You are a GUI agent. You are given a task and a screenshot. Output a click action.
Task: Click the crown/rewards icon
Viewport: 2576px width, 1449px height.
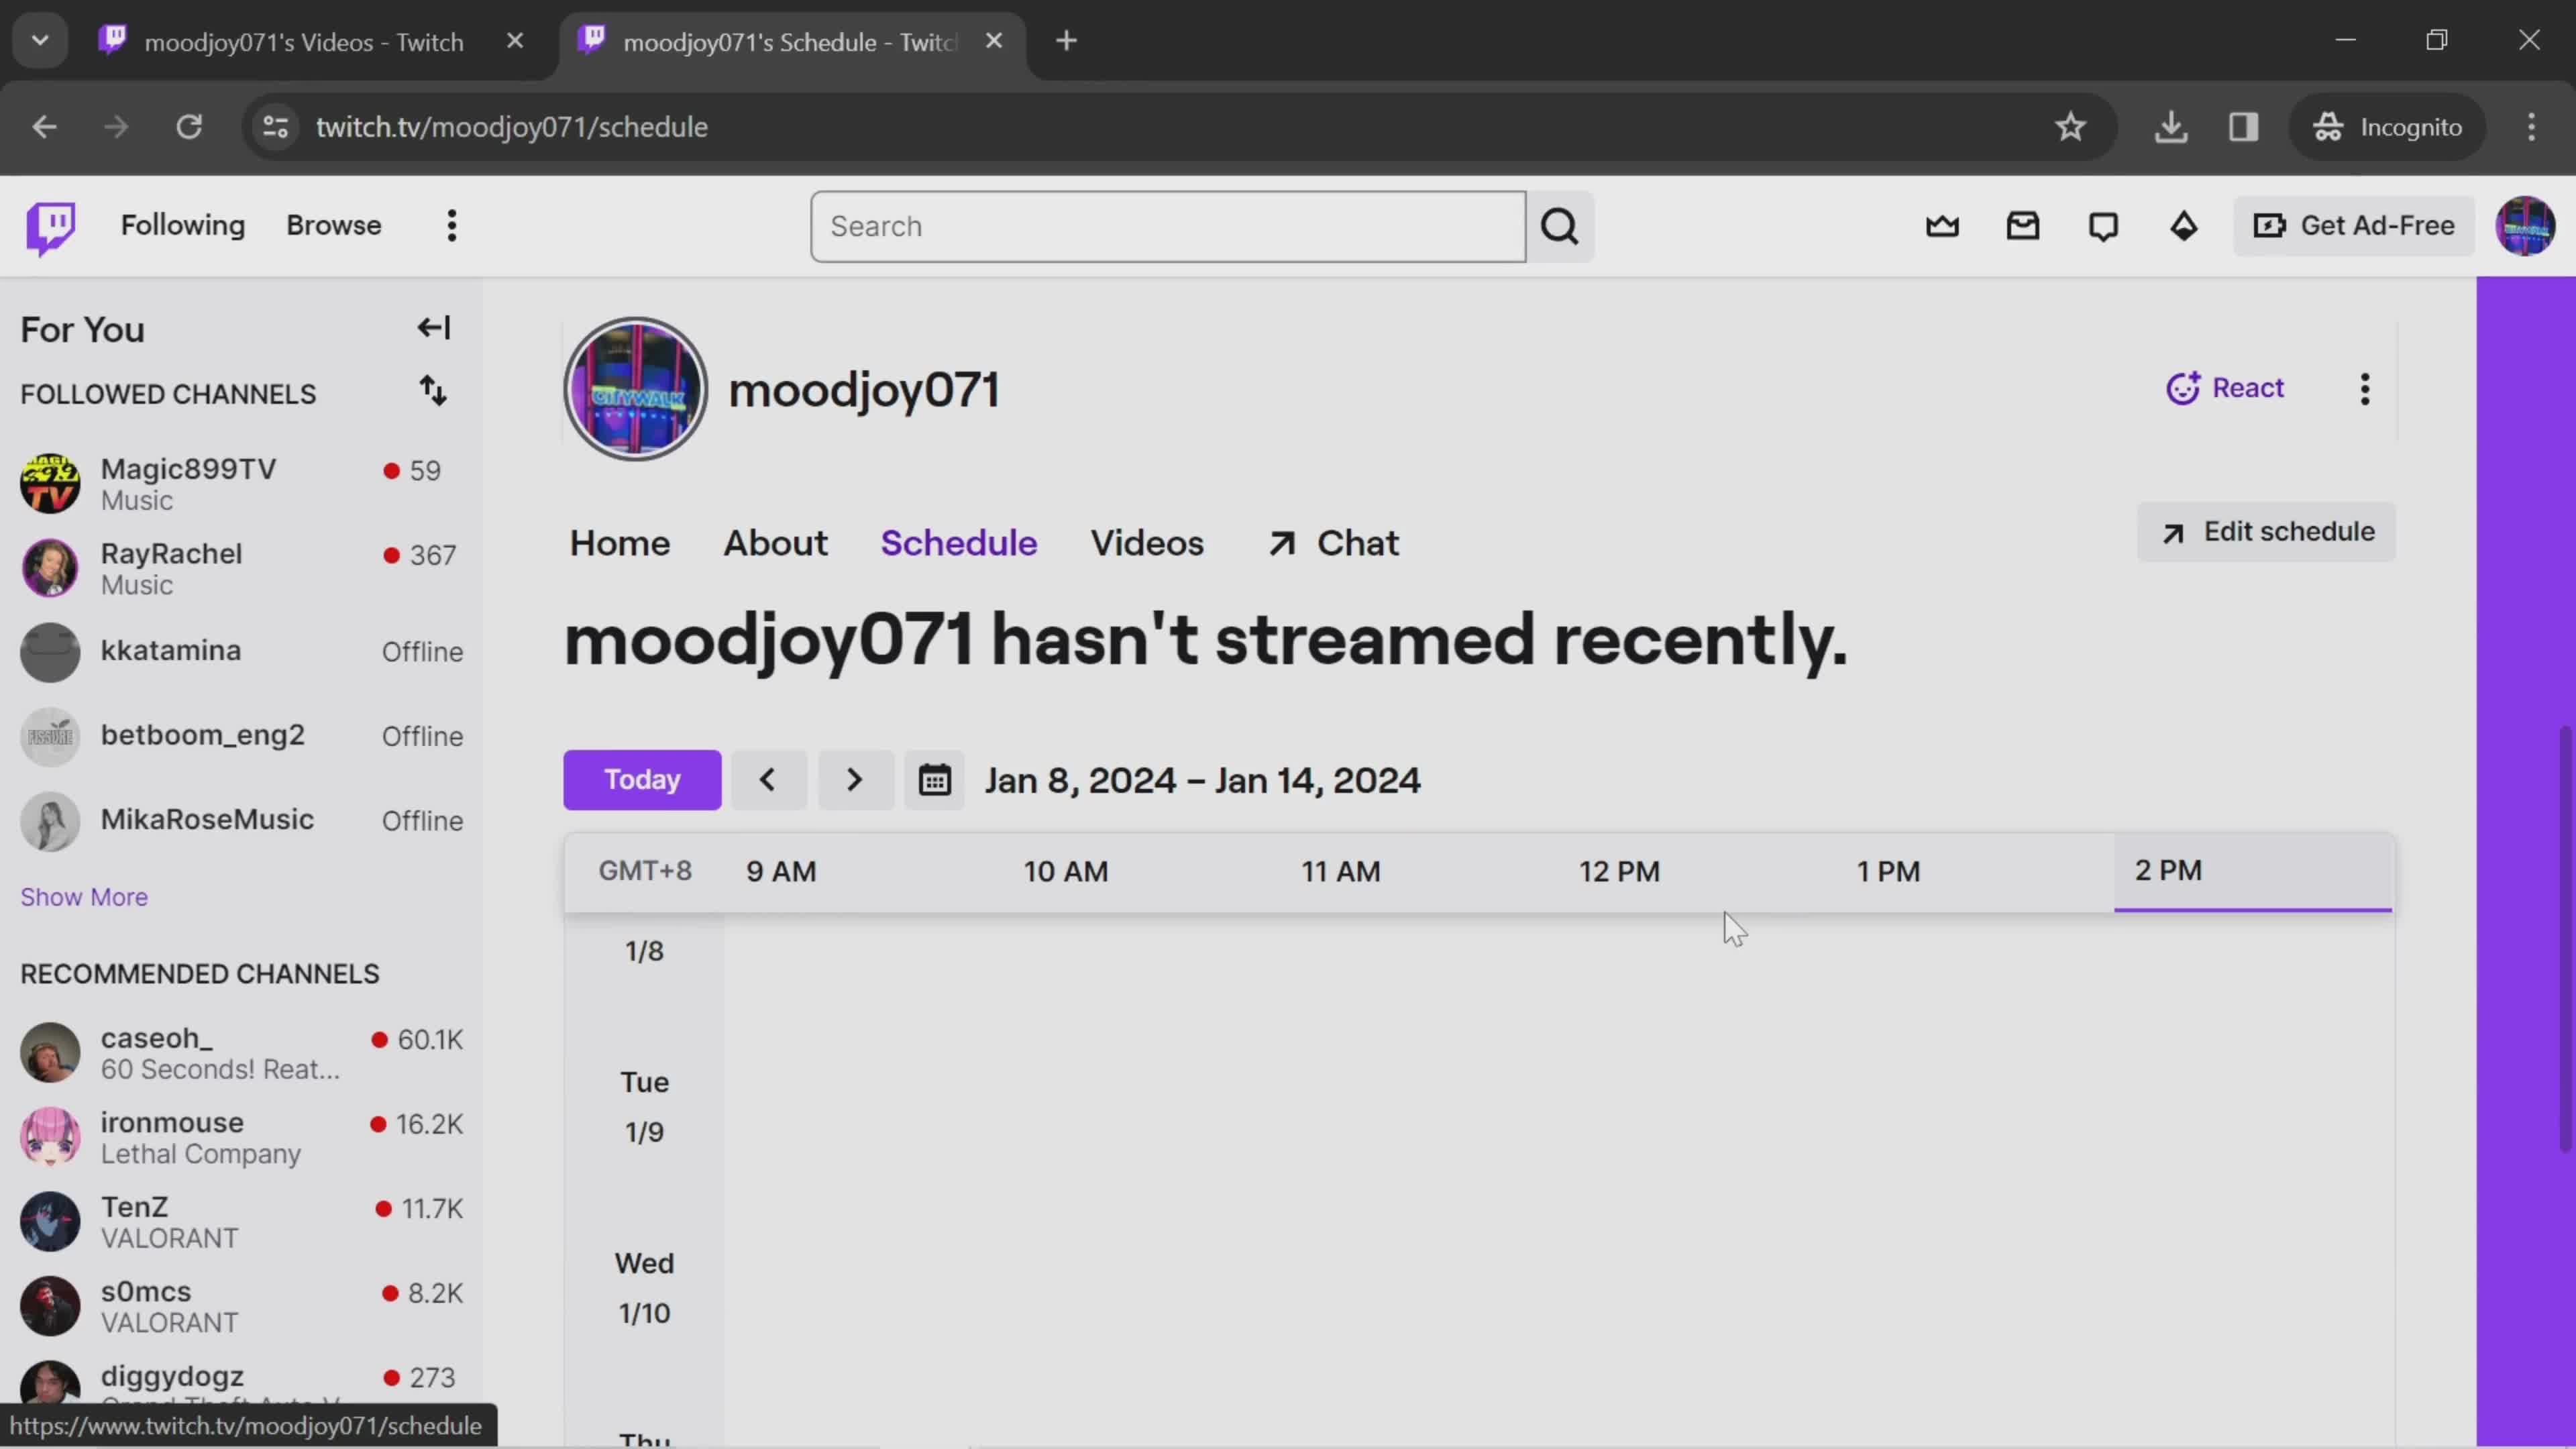1943,225
